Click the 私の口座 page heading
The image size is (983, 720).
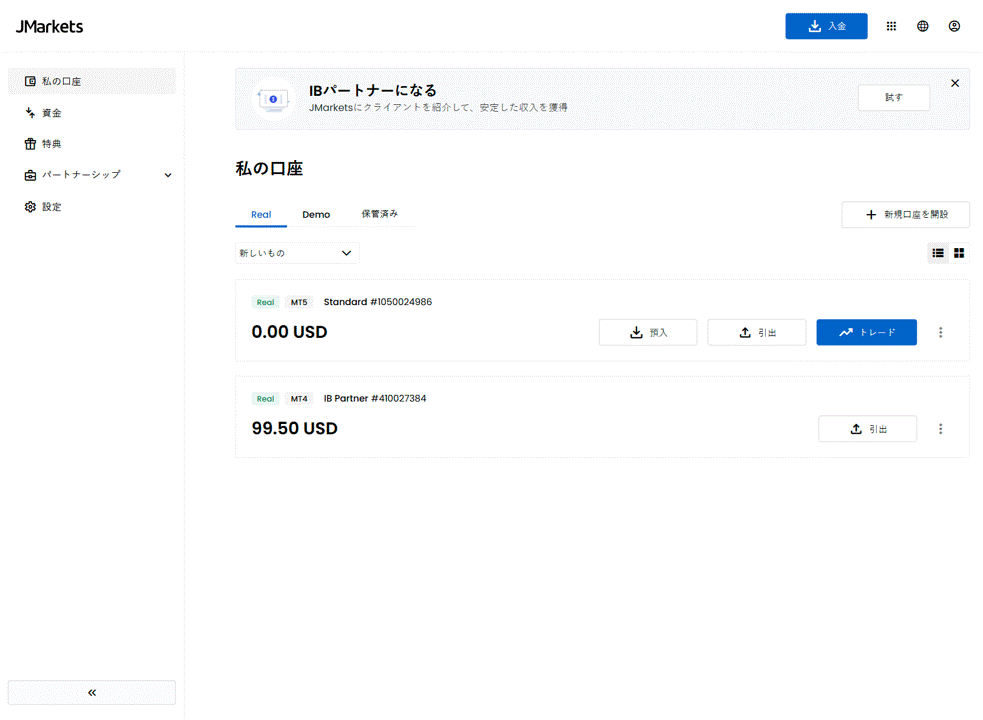click(x=269, y=169)
